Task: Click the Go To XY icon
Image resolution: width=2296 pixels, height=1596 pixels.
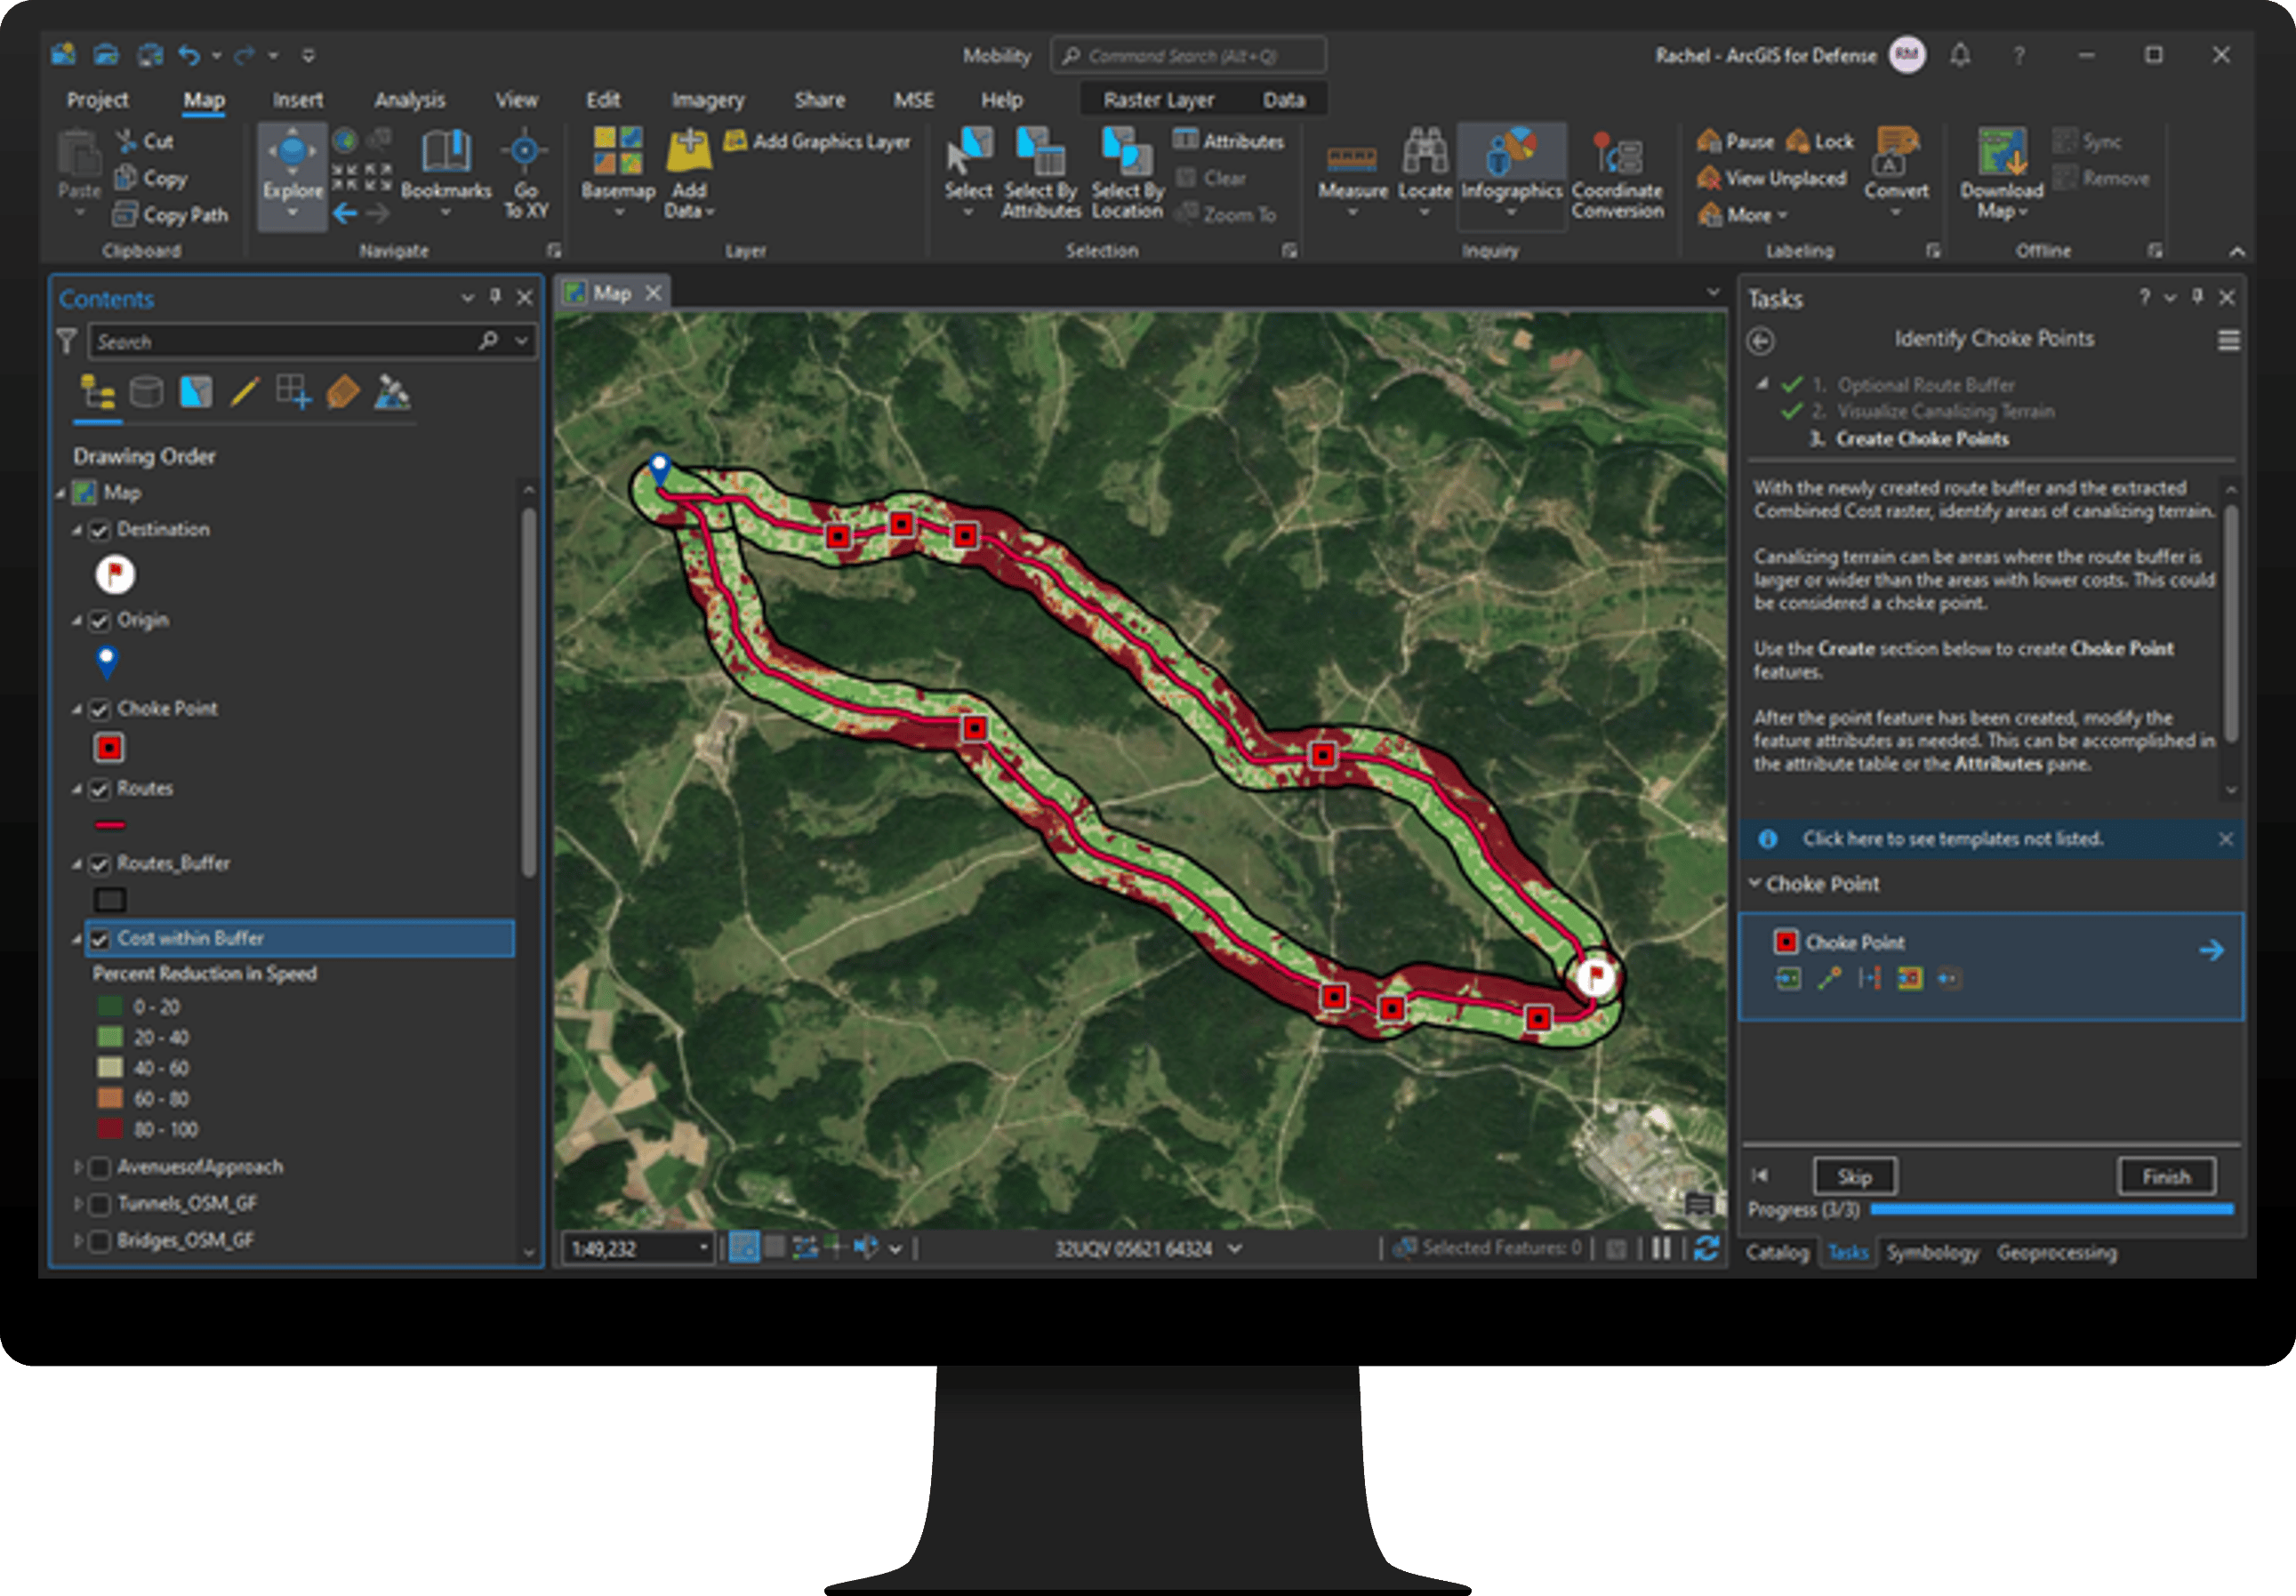Action: pos(524,153)
